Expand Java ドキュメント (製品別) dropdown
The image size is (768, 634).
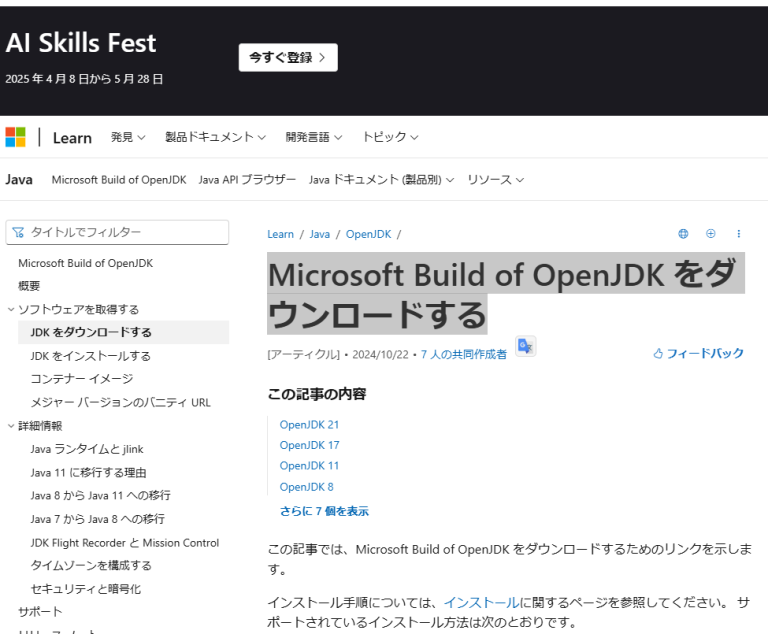pyautogui.click(x=381, y=180)
